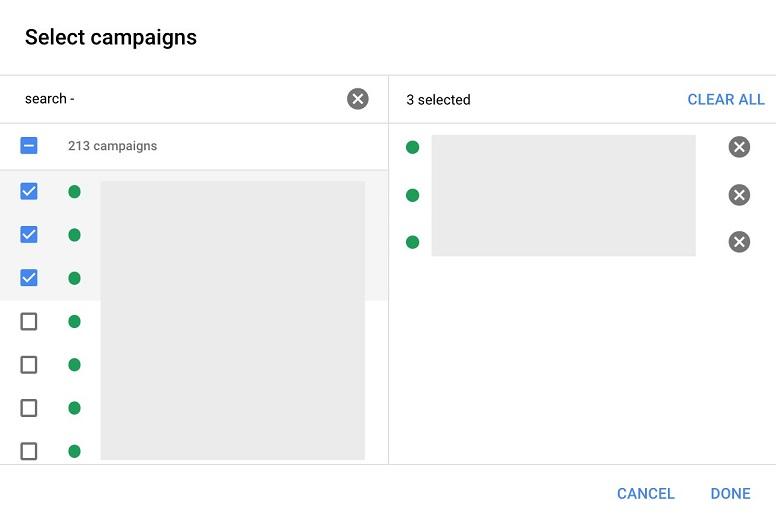Uncheck the first campaign checkbox
Image resolution: width=776 pixels, height=518 pixels.
click(x=29, y=191)
